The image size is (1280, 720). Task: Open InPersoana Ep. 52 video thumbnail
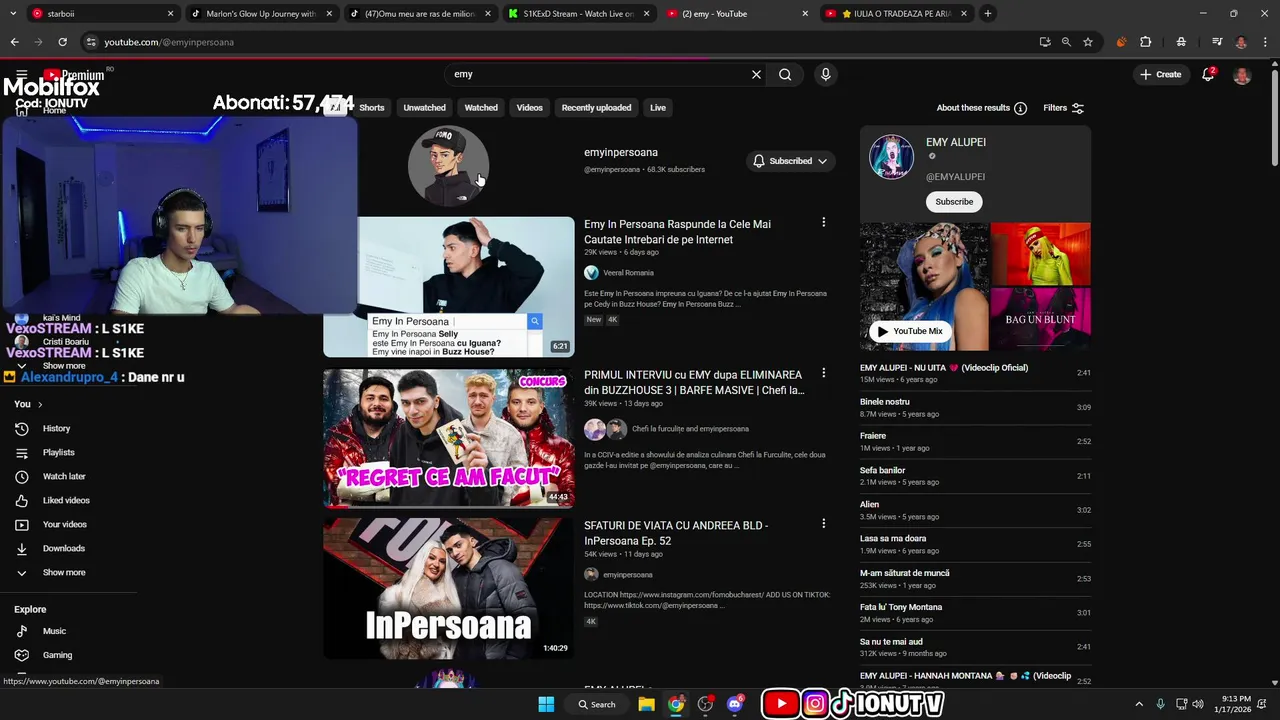449,588
